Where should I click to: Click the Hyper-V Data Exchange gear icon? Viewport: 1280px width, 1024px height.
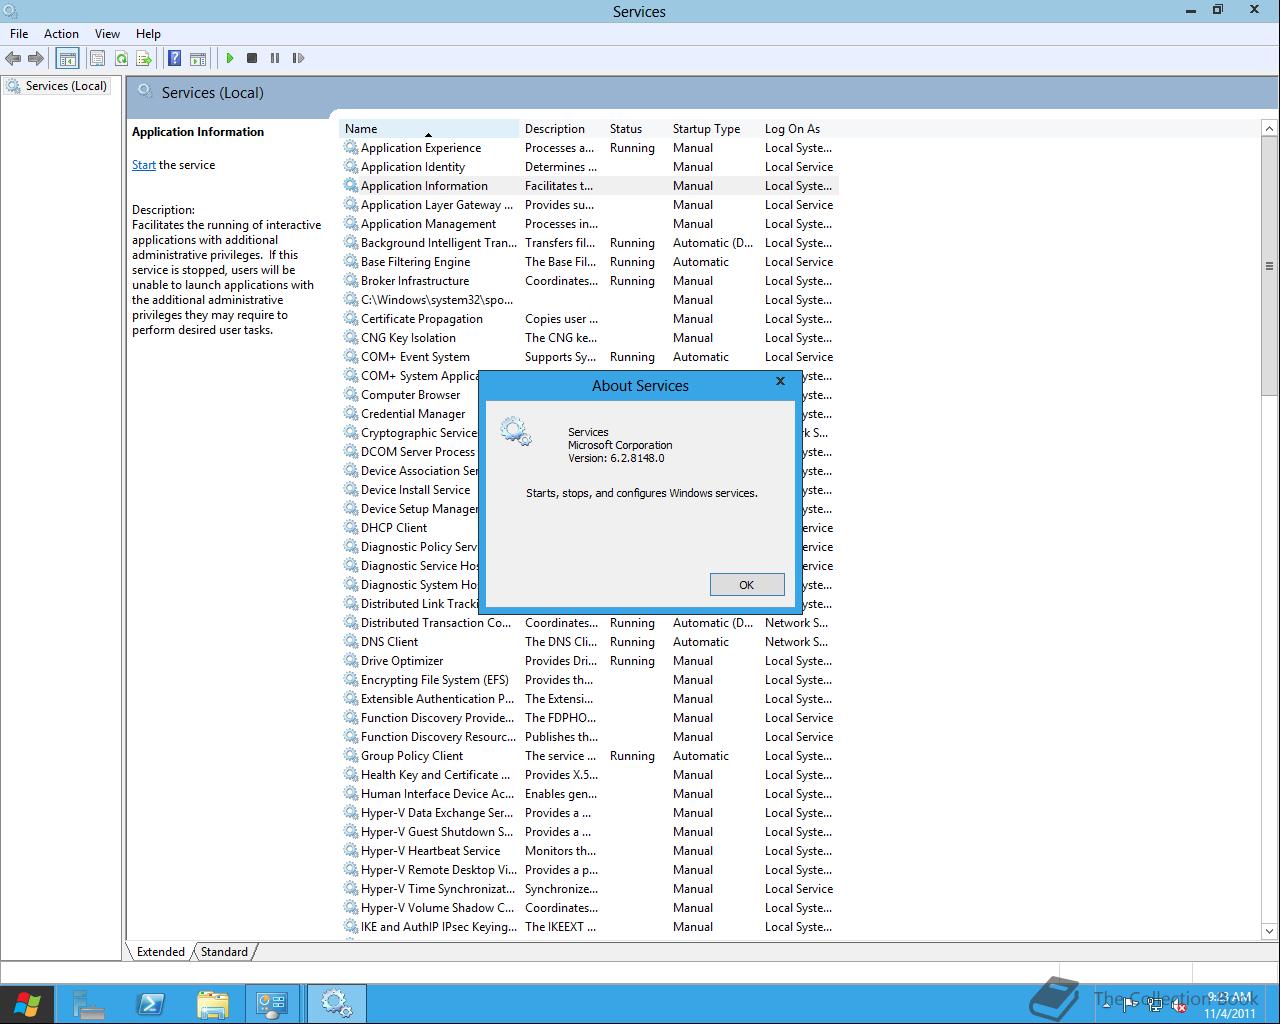351,813
